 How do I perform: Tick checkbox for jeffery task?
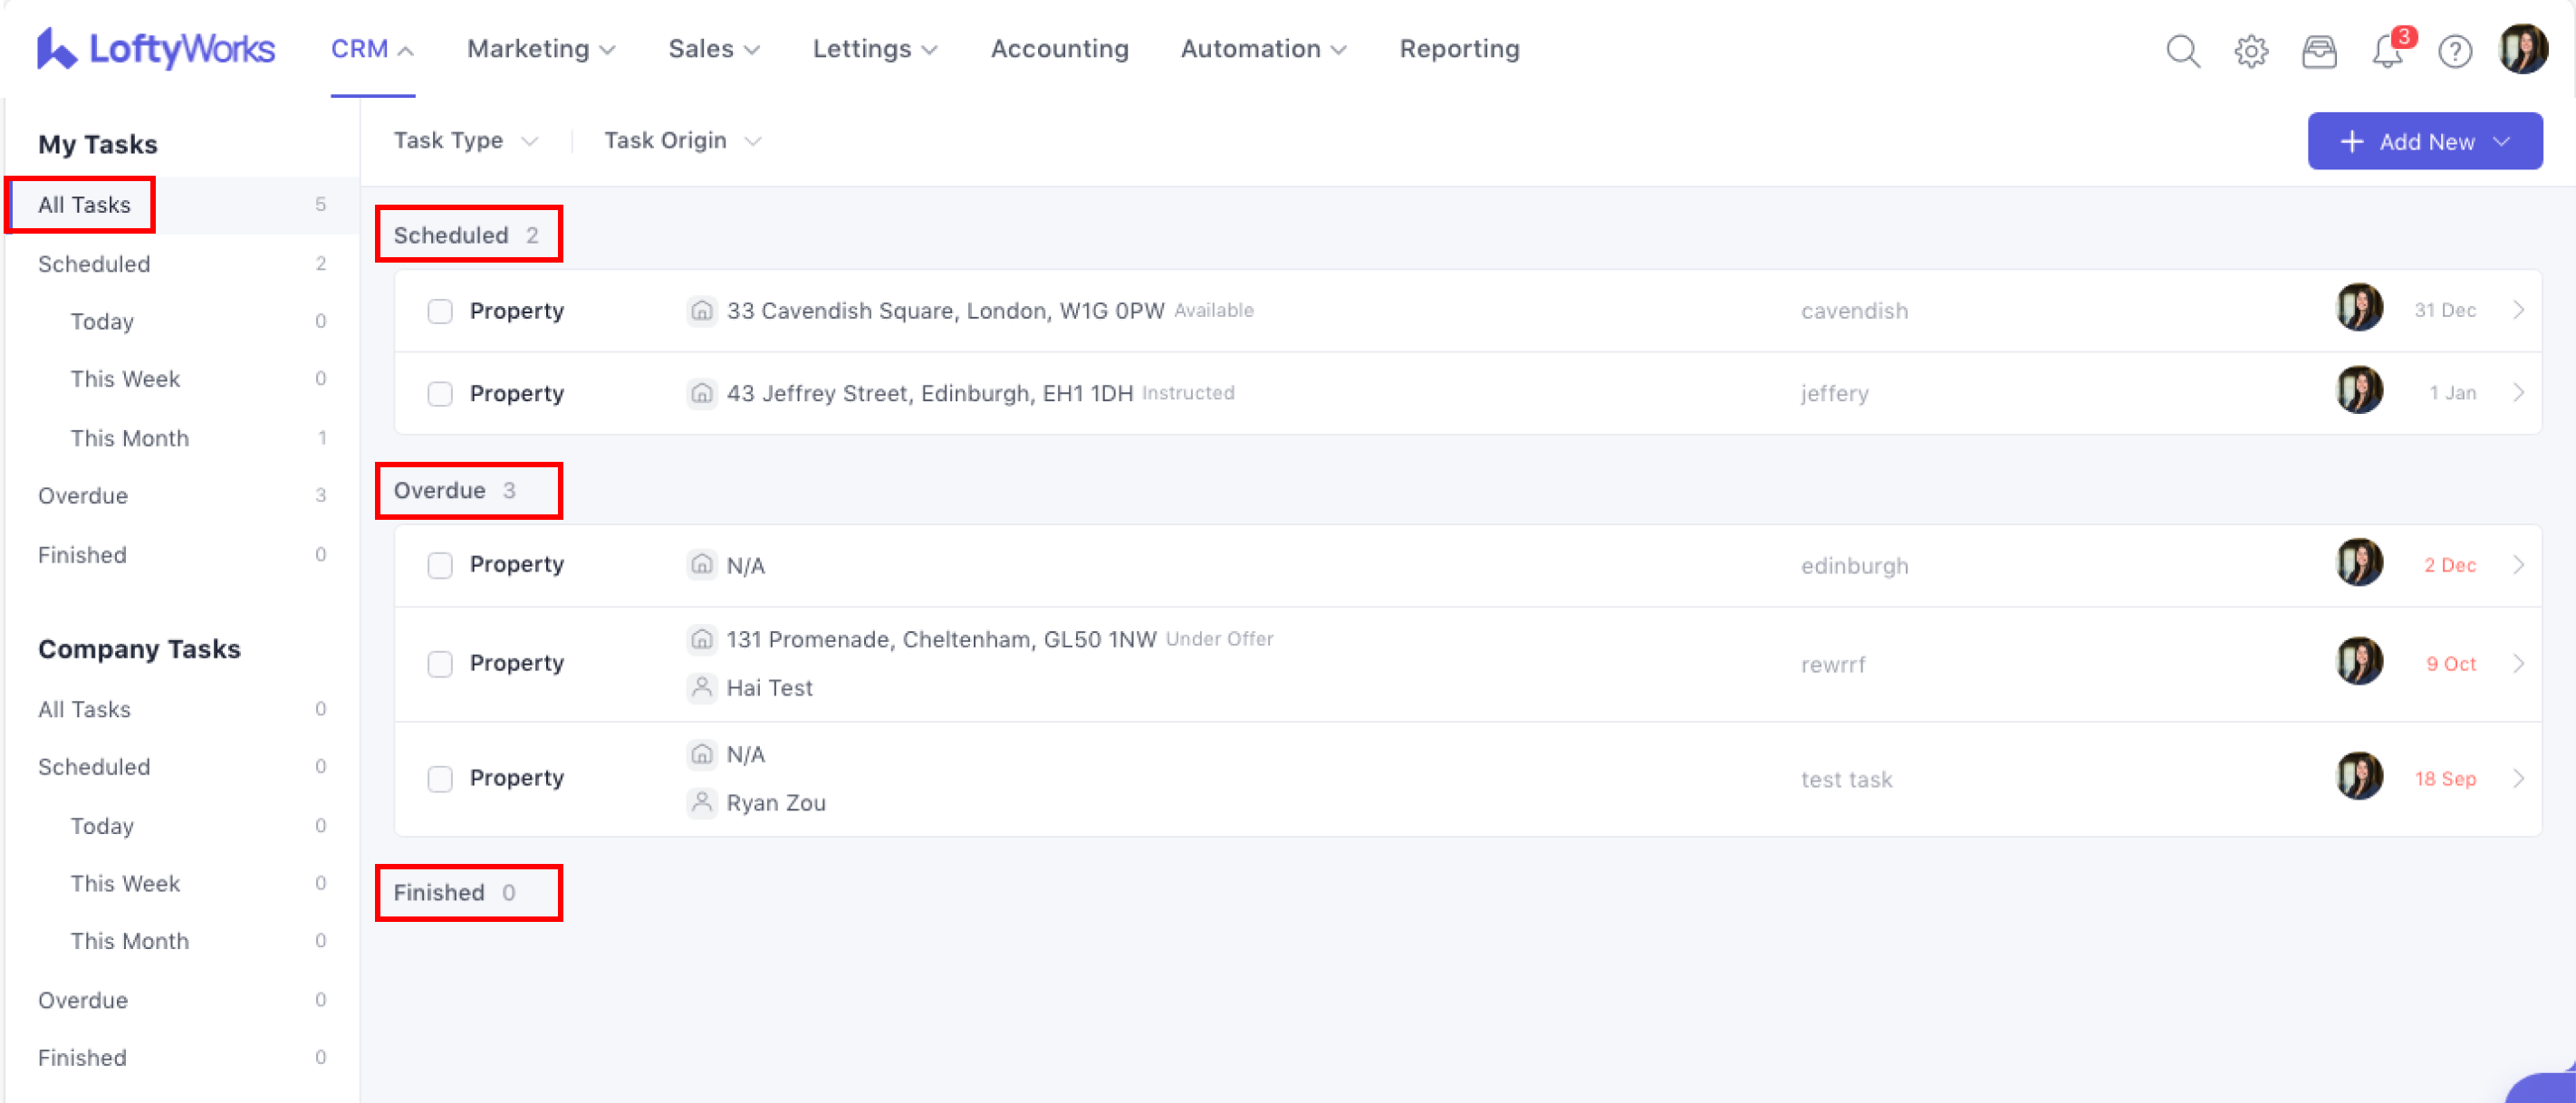click(440, 393)
